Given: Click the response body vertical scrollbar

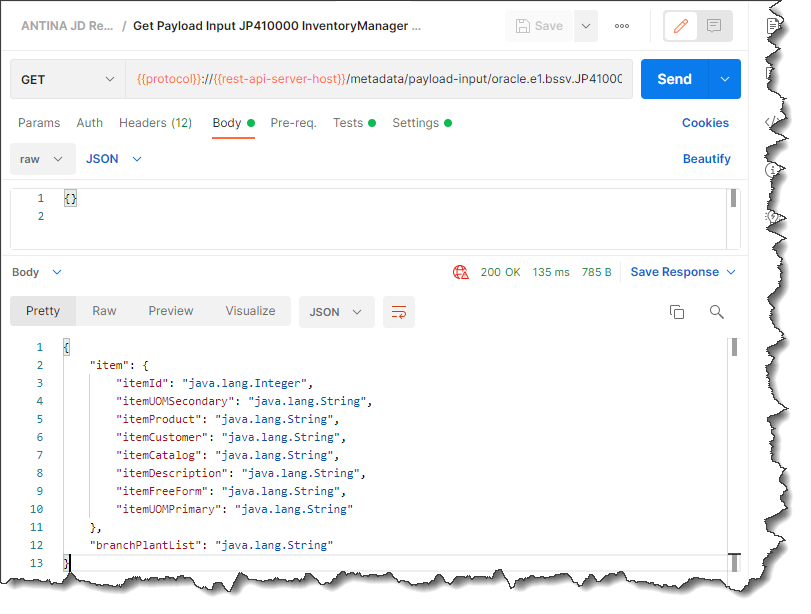Looking at the screenshot, I should tap(734, 347).
